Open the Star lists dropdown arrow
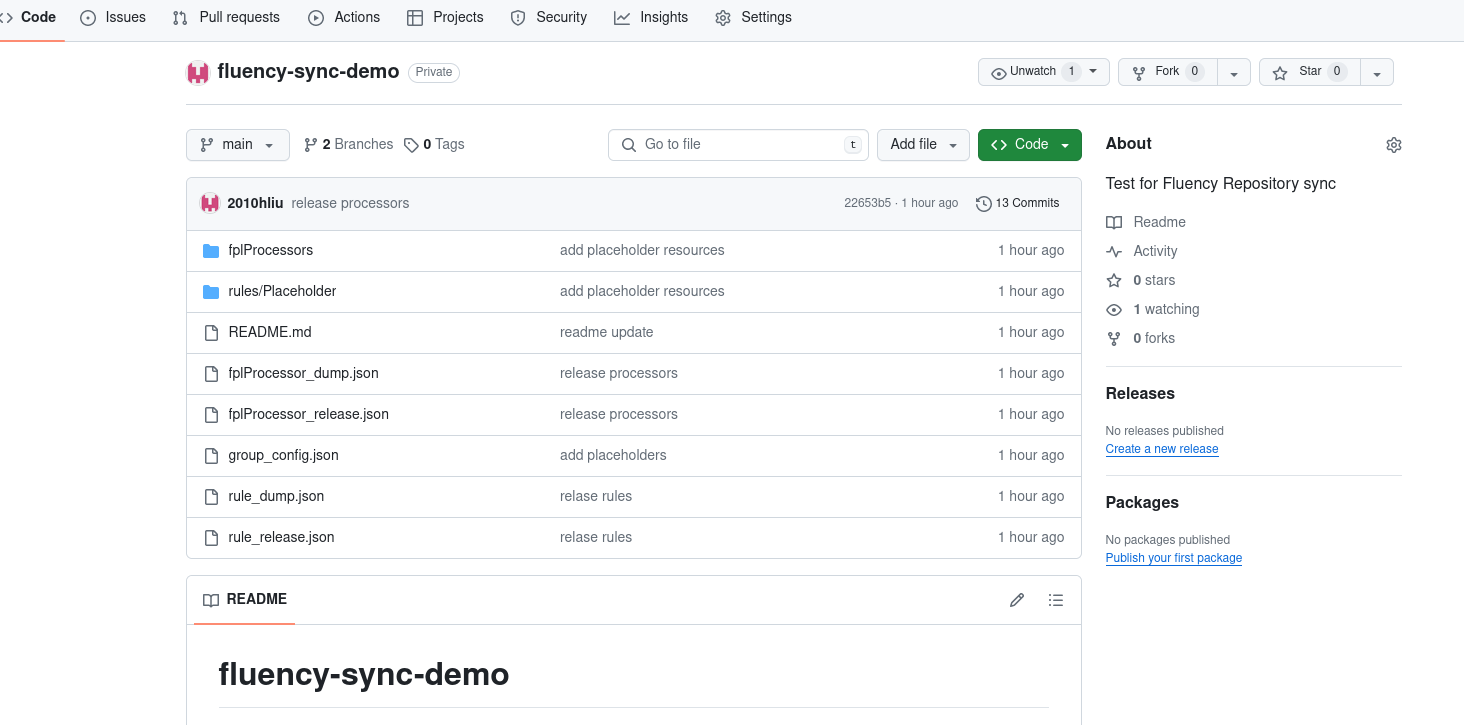This screenshot has width=1464, height=725. [x=1377, y=72]
